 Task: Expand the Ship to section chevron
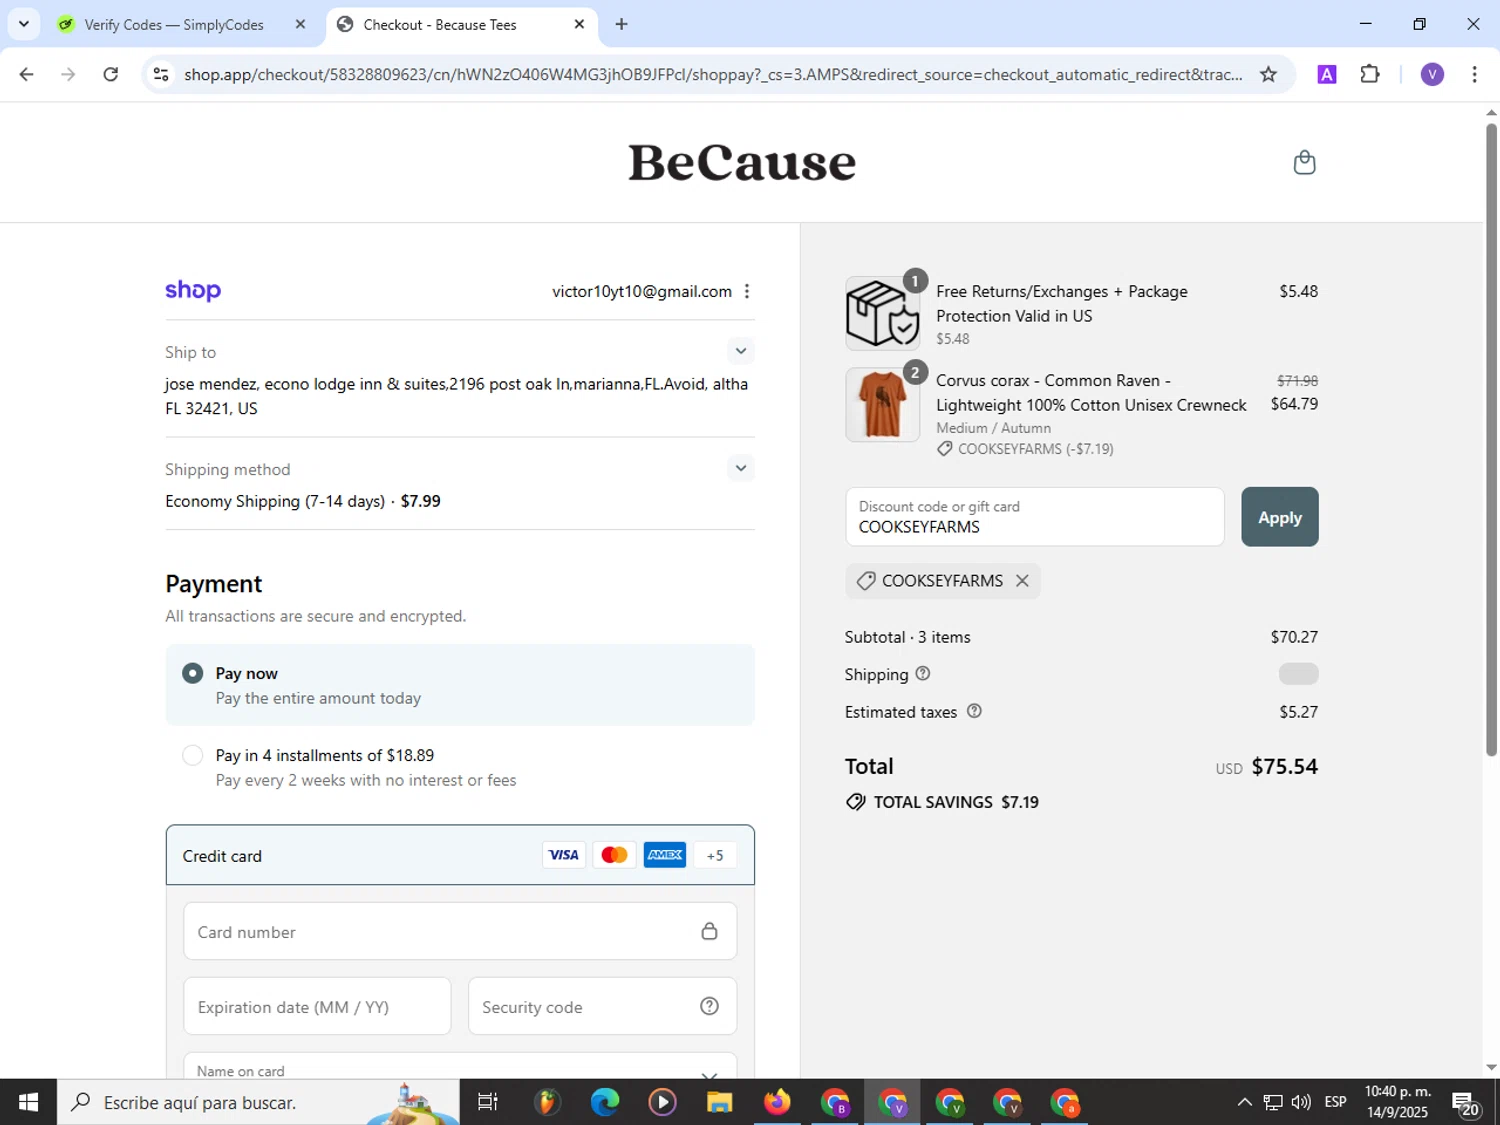[740, 351]
